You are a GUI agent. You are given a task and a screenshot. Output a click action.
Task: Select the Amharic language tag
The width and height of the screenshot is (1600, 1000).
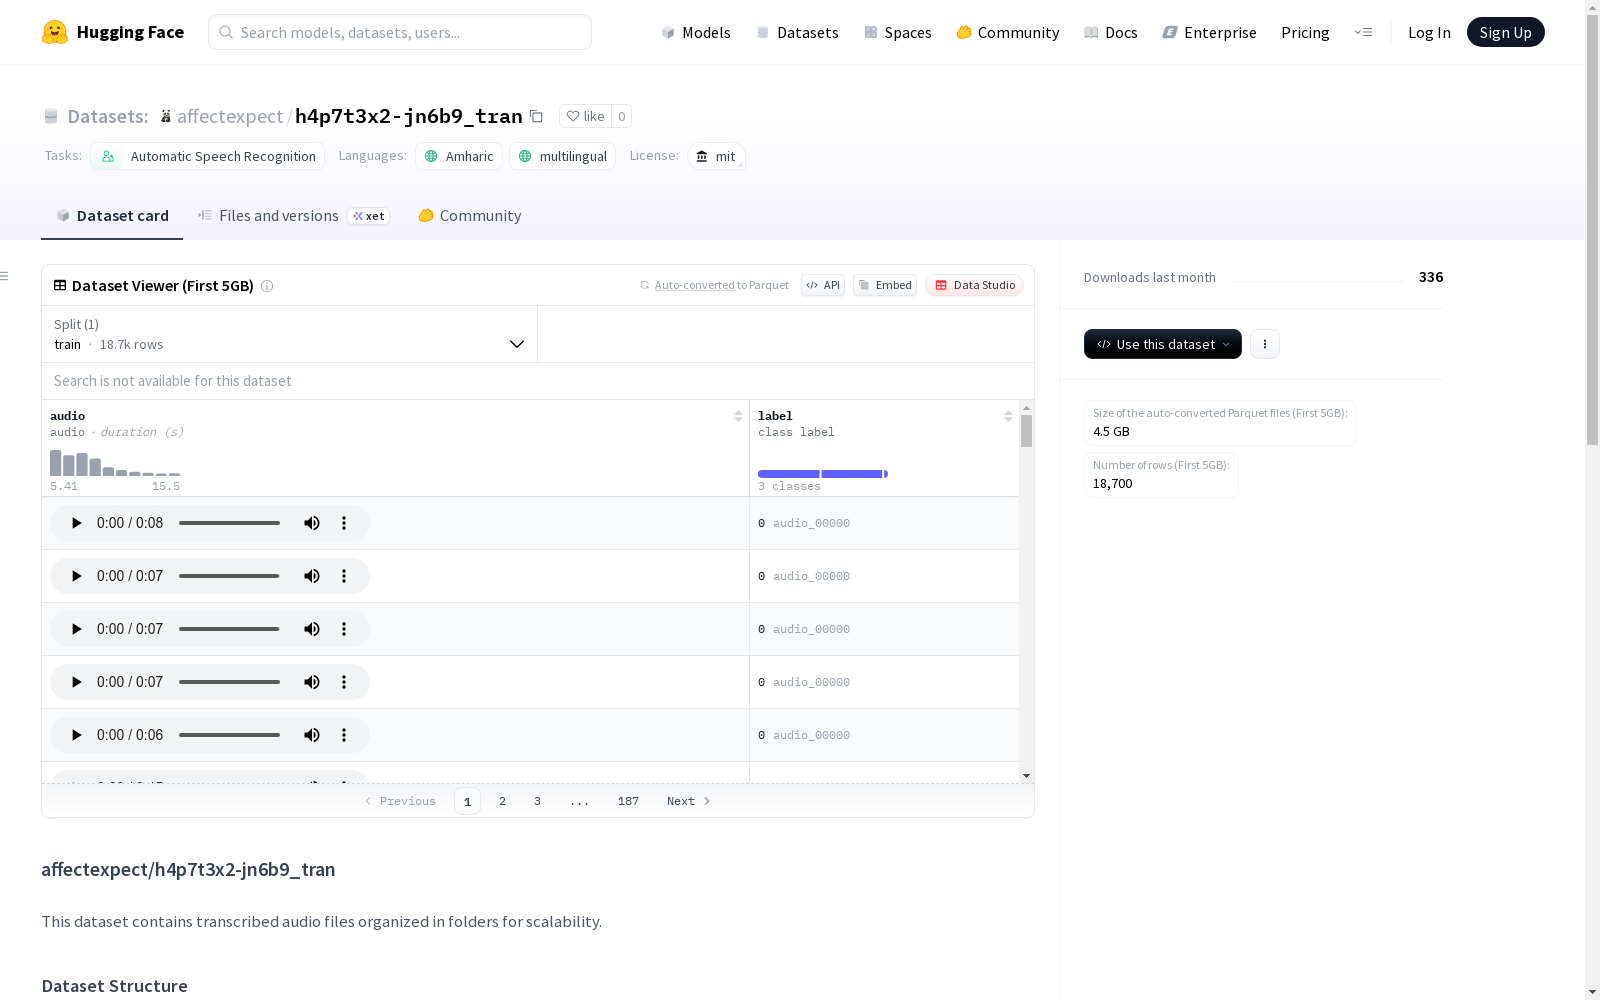459,156
